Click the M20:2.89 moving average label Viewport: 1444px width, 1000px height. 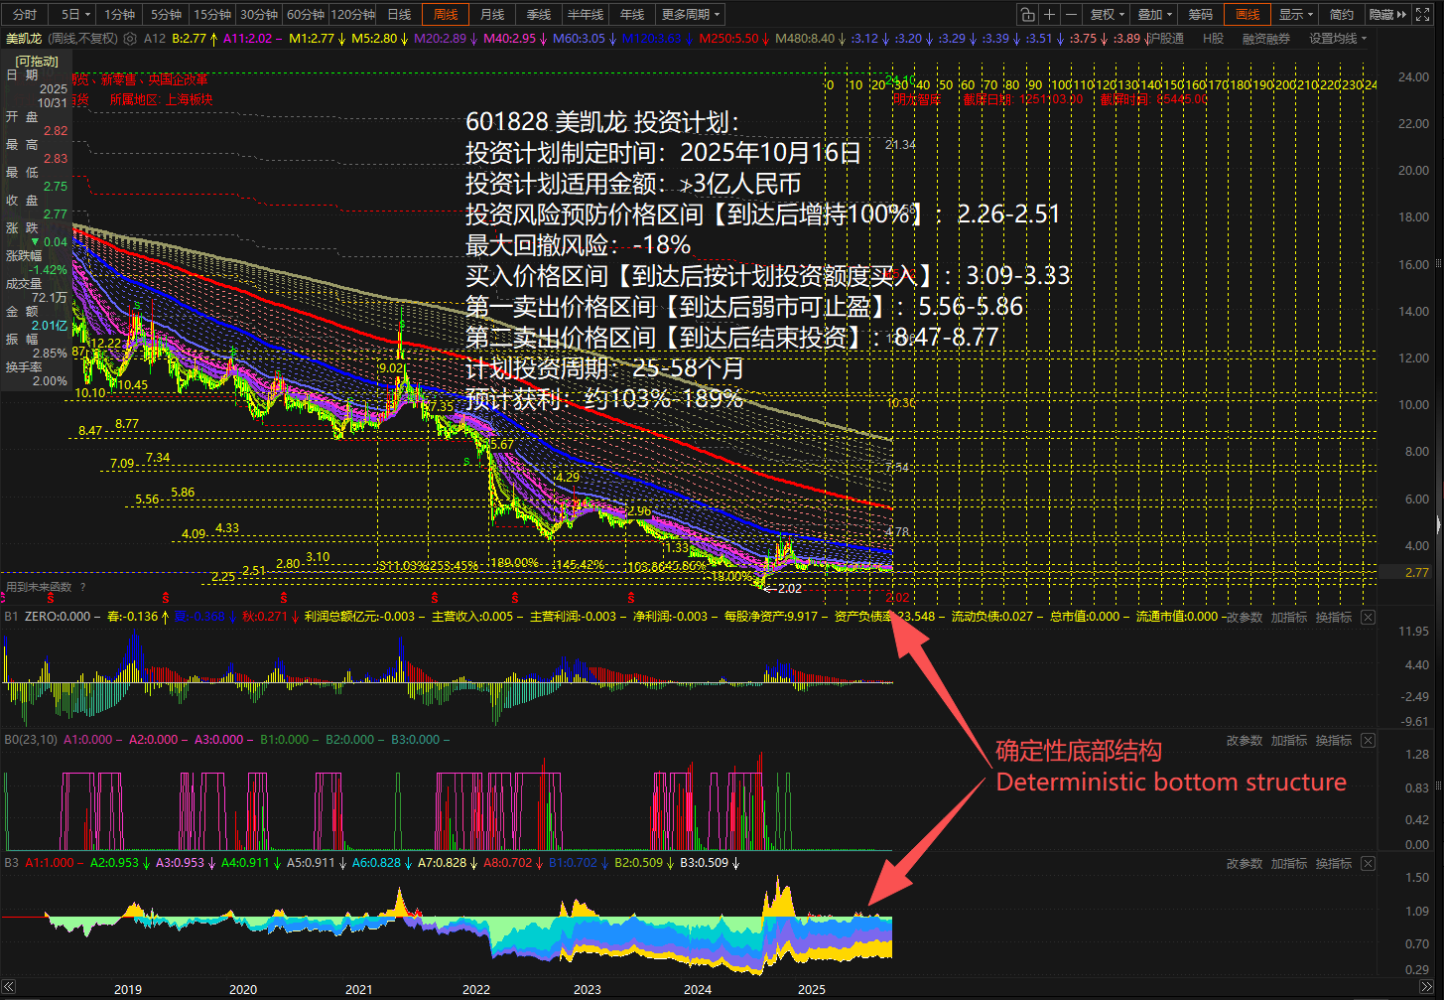[440, 39]
